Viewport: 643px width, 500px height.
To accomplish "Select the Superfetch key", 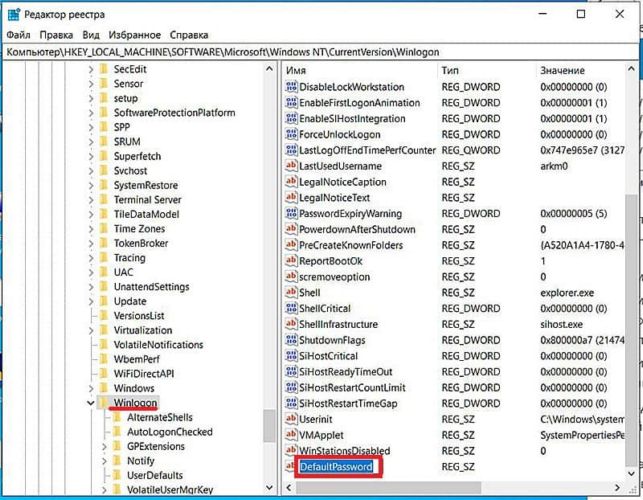I will 137,156.
